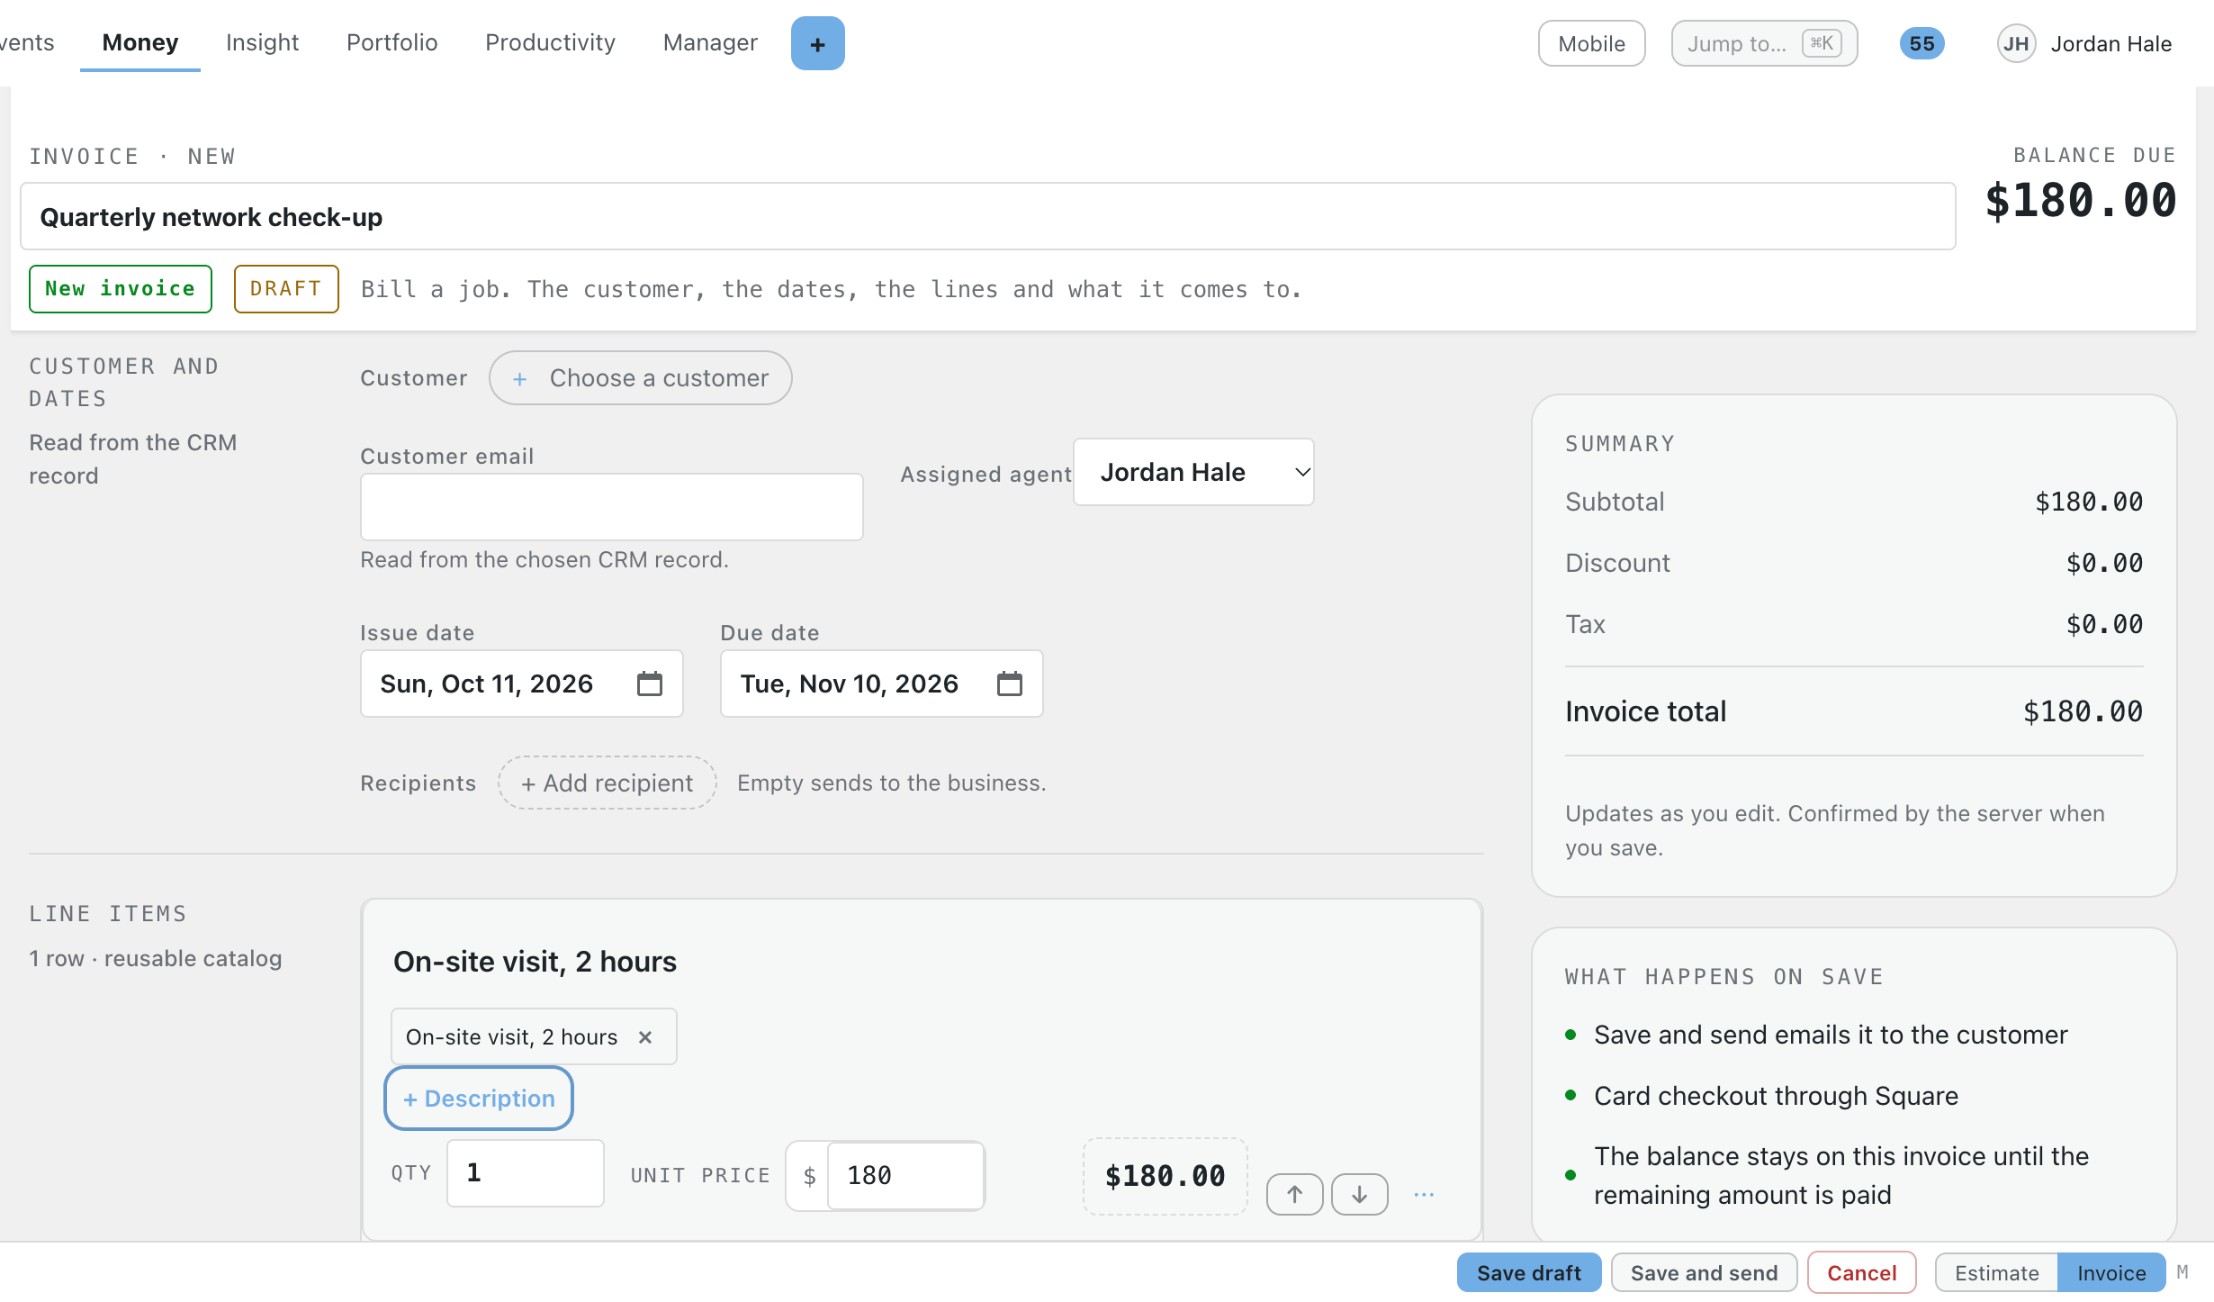Click the Due date field

pyautogui.click(x=881, y=684)
